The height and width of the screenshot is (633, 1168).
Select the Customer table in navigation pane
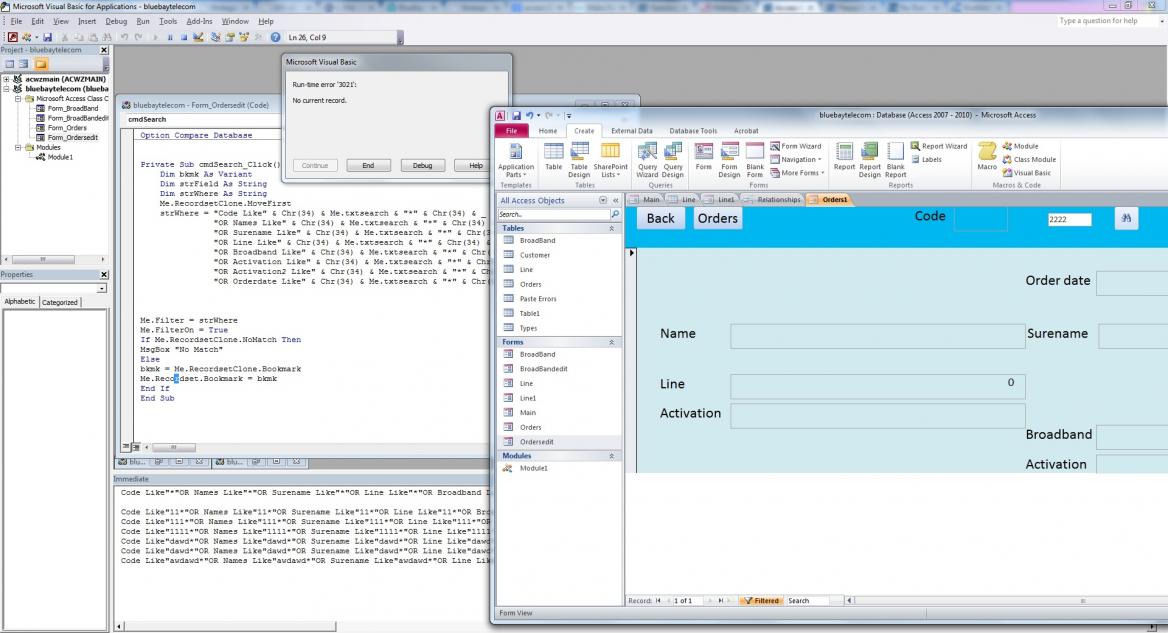click(x=534, y=255)
